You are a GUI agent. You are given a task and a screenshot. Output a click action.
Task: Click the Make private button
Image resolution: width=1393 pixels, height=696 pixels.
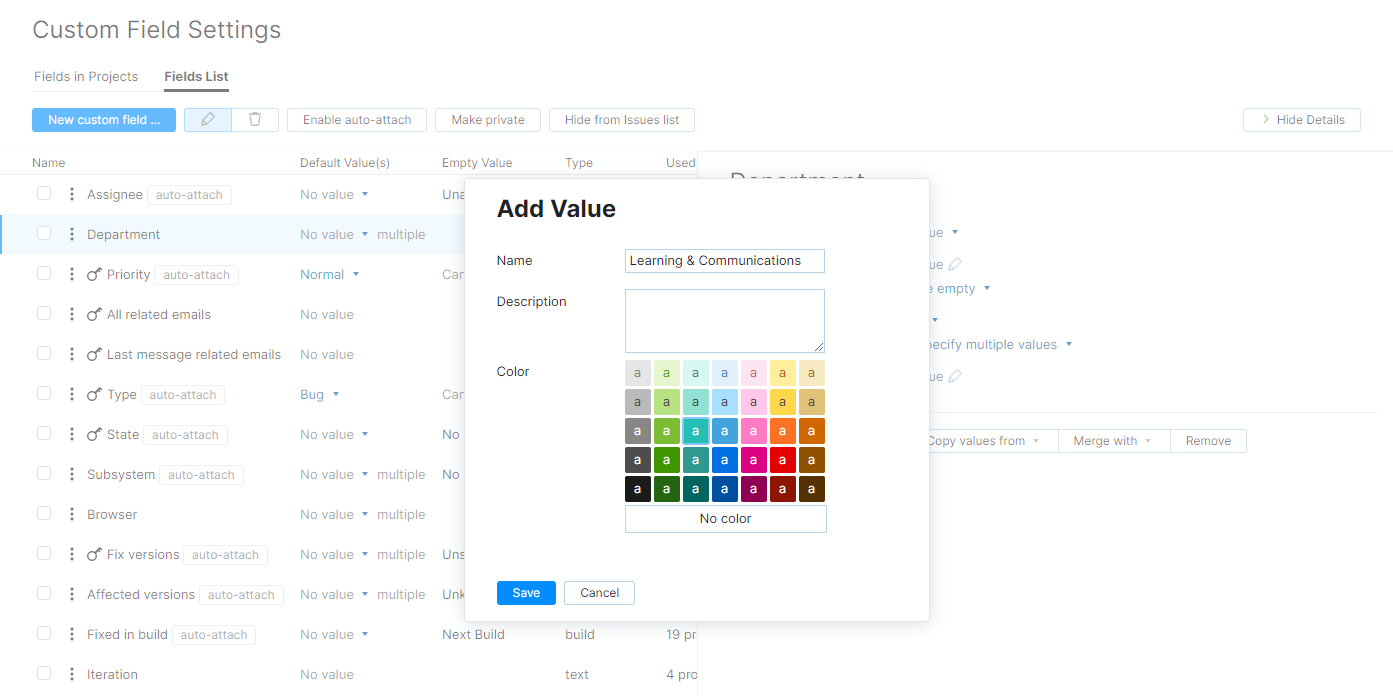488,119
